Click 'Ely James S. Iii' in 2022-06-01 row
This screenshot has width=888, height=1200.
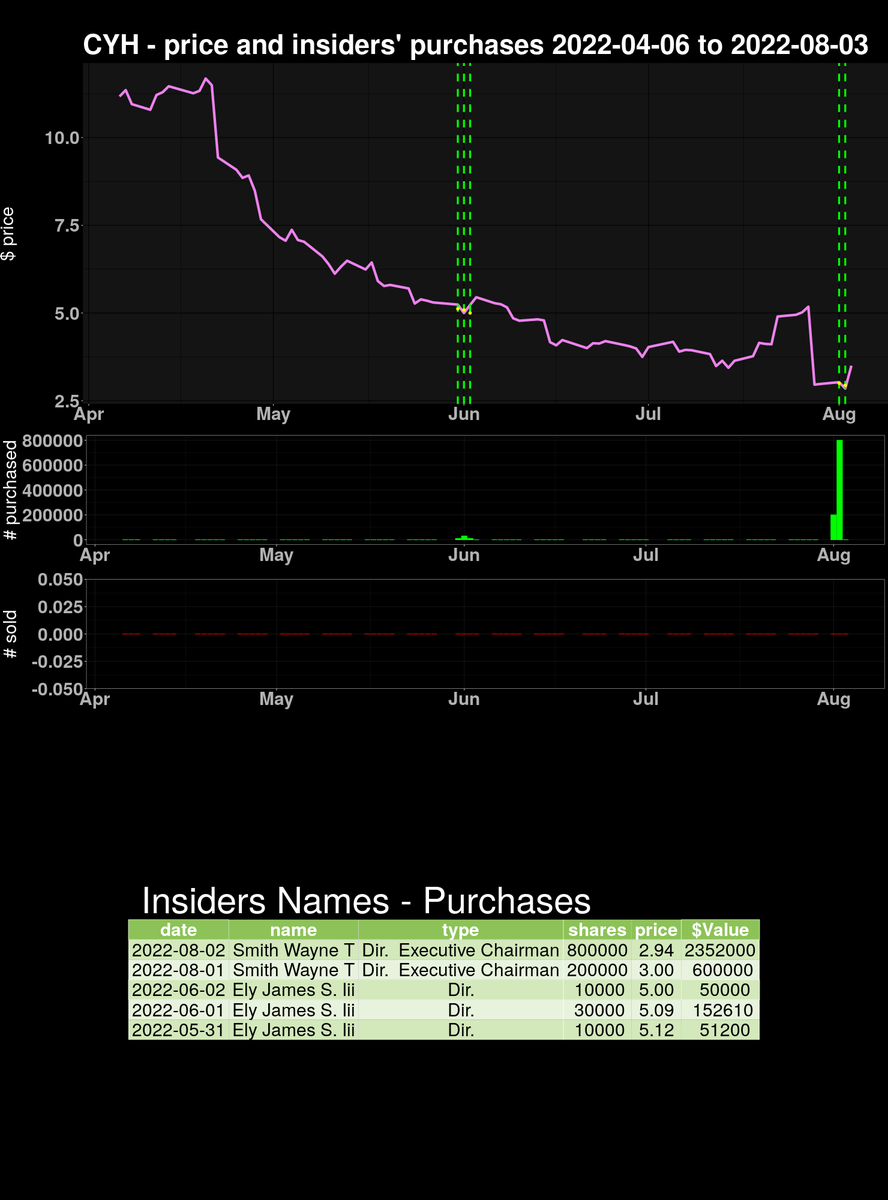293,1009
